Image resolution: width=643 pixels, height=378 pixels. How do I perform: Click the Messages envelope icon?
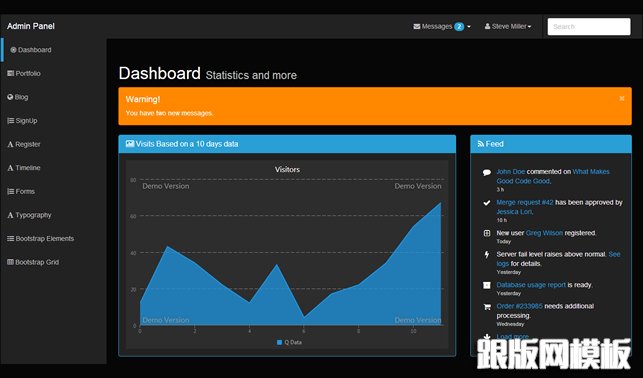pos(417,26)
